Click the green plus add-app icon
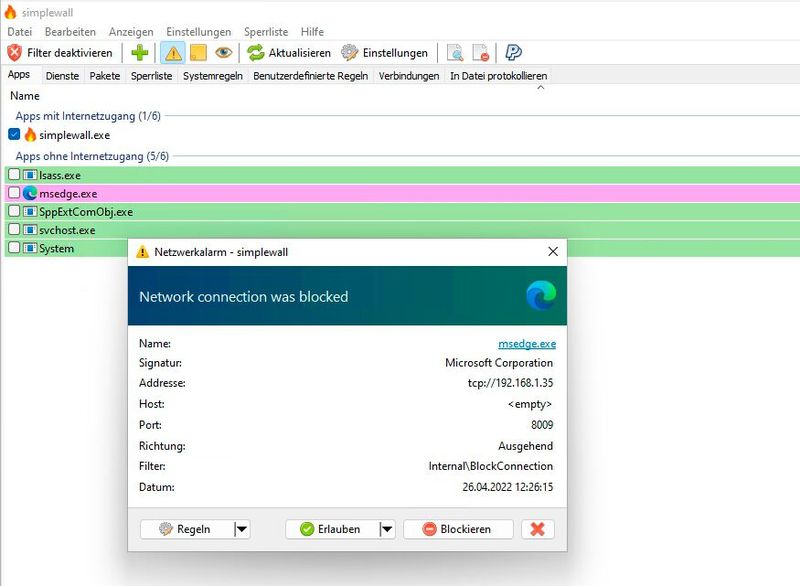The width and height of the screenshot is (800, 586). (140, 53)
